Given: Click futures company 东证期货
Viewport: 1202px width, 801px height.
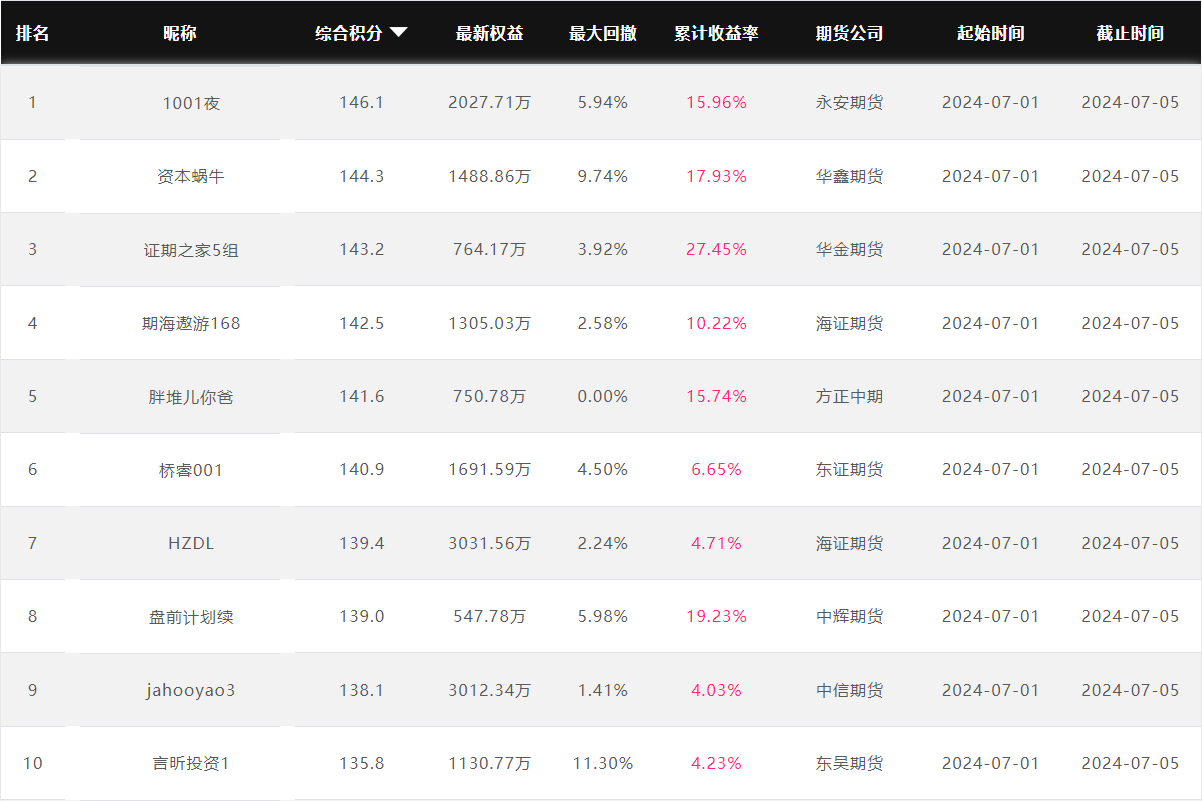Looking at the screenshot, I should (850, 469).
